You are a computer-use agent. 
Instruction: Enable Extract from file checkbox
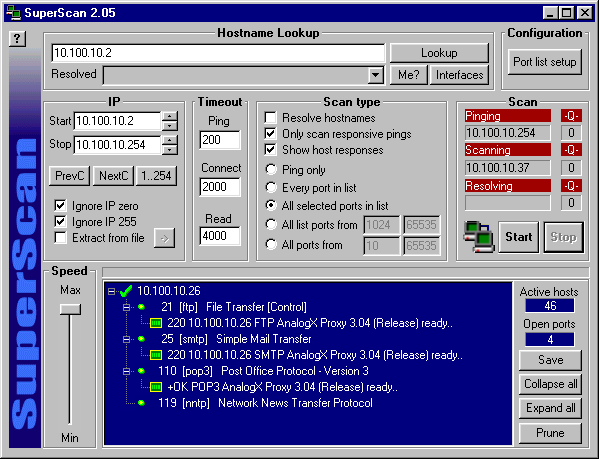[x=60, y=238]
